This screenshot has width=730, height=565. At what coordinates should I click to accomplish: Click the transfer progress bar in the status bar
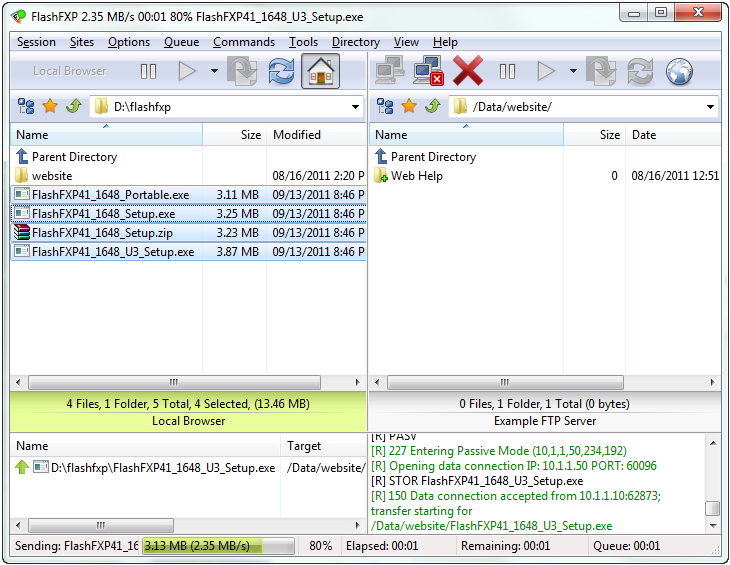[x=218, y=546]
